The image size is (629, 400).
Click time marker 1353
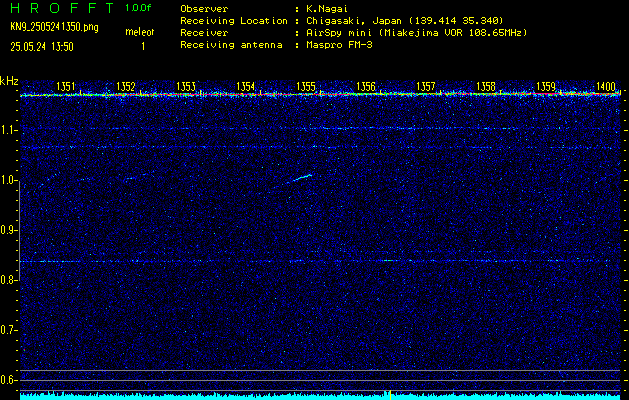[x=186, y=87]
